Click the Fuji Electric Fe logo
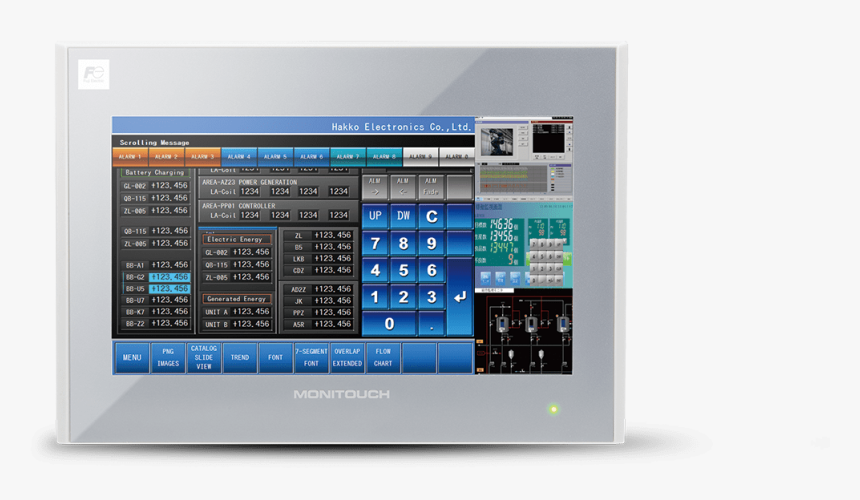 (x=94, y=74)
